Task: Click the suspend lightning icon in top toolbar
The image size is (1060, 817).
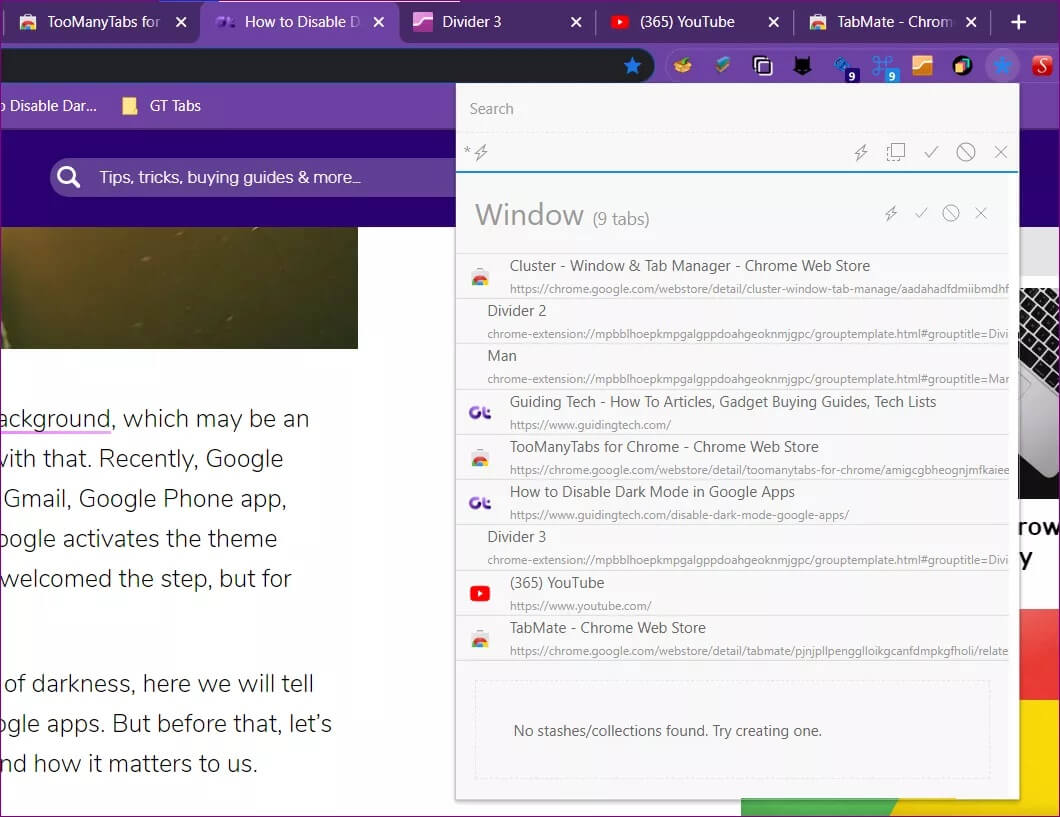Action: pos(861,152)
